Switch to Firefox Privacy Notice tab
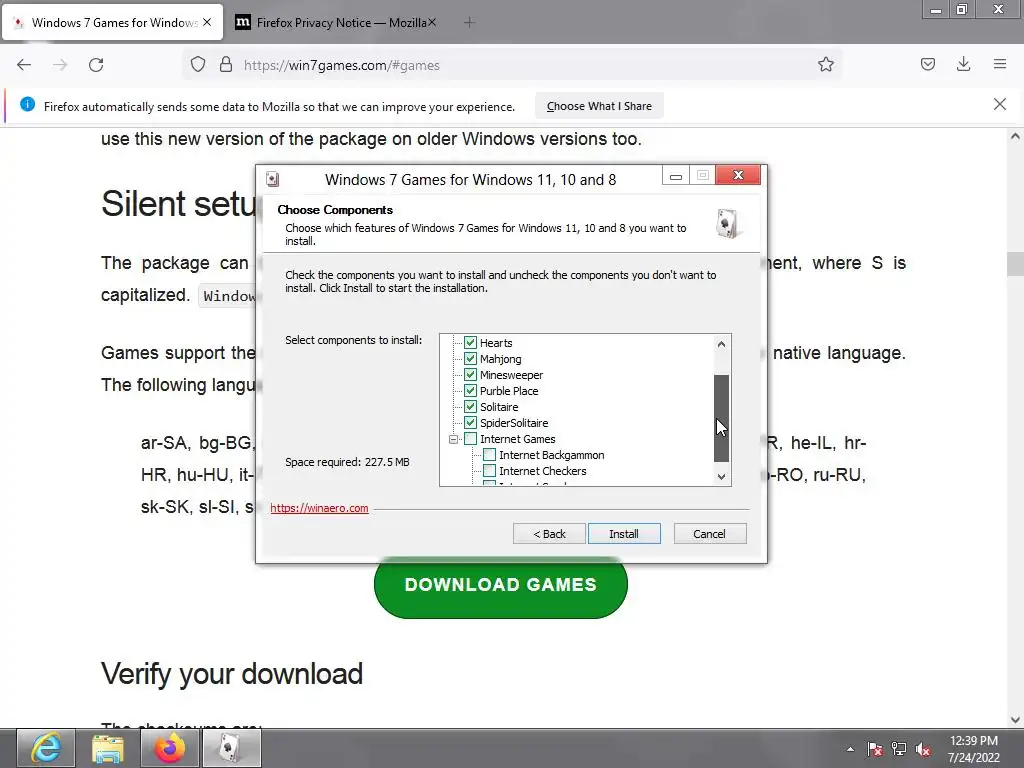 point(336,22)
